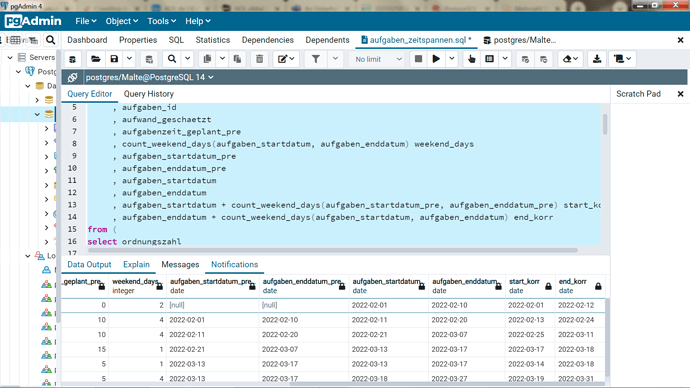Viewport: 690px width, 388px height.
Task: Click the connection status link icon
Action: (x=73, y=77)
